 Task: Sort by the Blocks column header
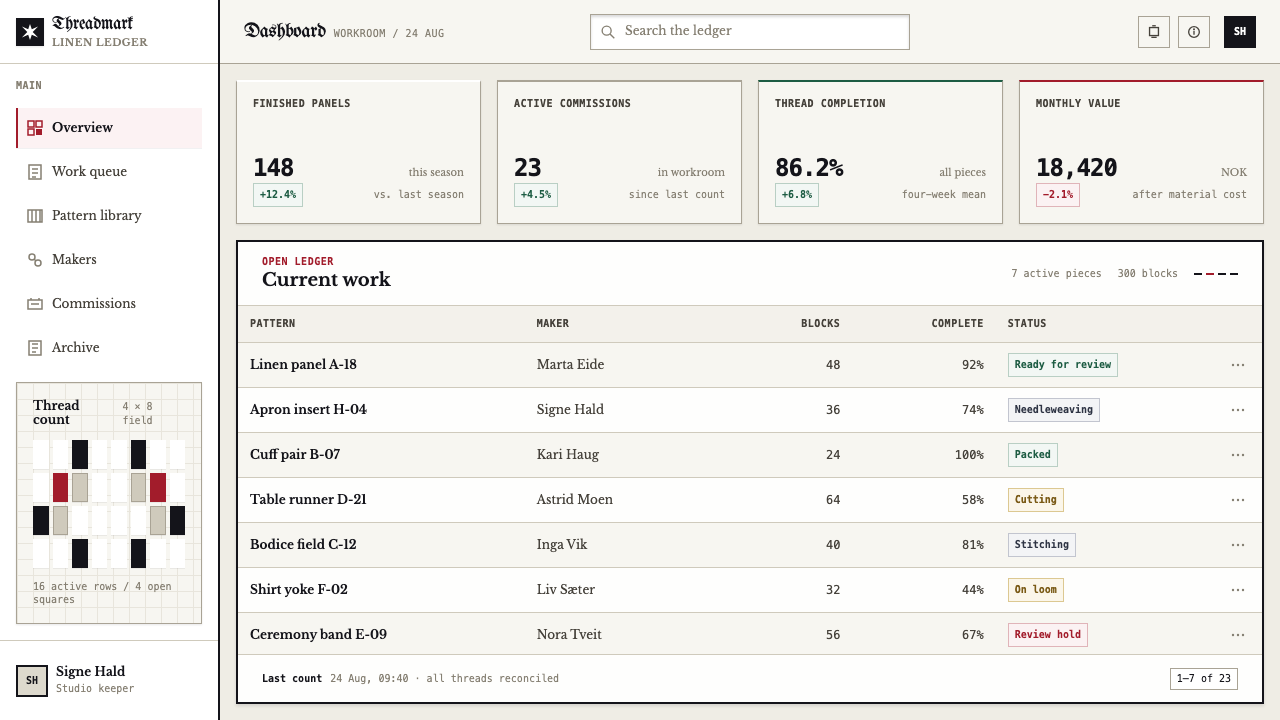[820, 324]
